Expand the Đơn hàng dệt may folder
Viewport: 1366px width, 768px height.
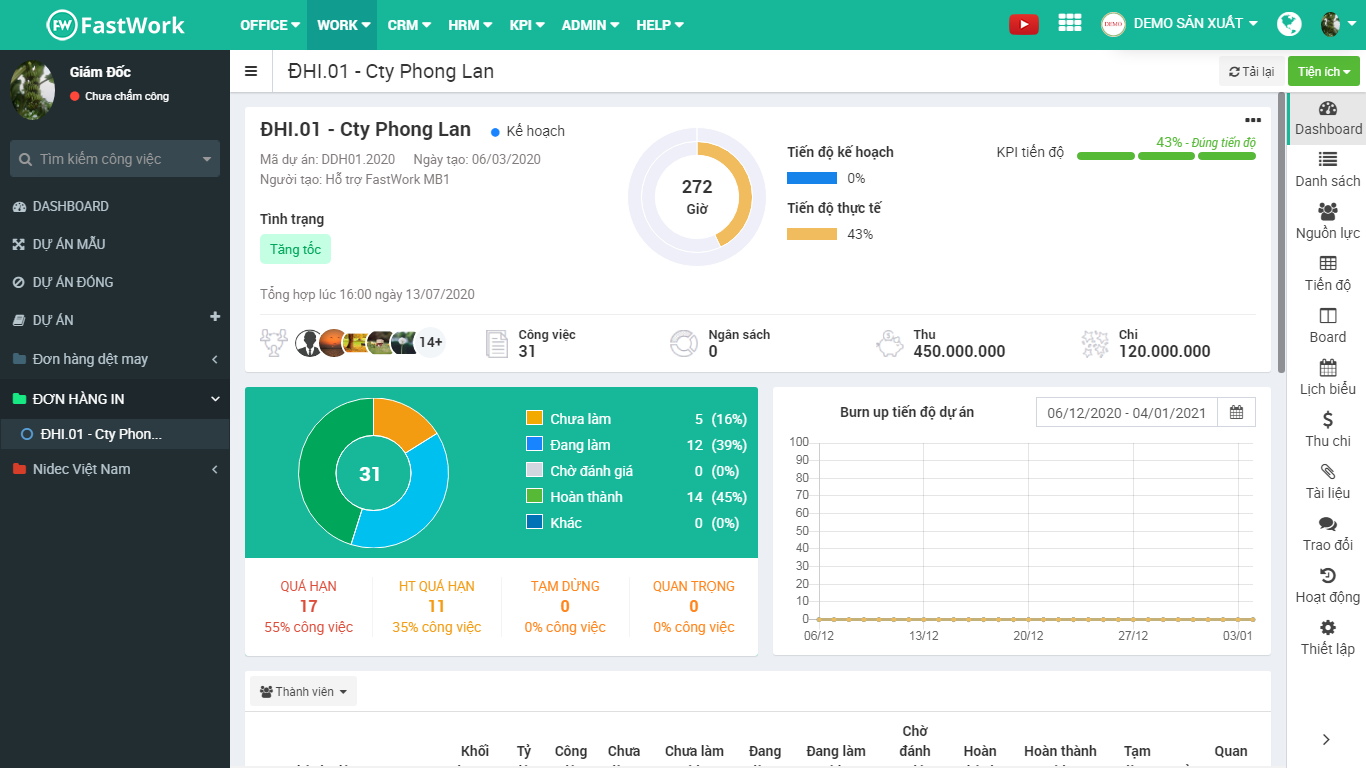(114, 359)
